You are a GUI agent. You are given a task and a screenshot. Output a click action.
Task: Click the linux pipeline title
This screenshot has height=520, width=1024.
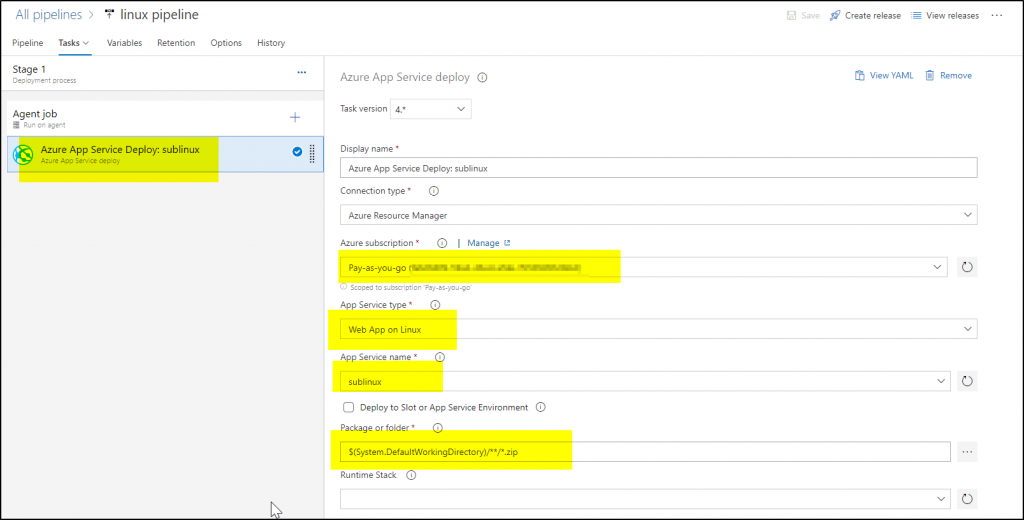(159, 14)
